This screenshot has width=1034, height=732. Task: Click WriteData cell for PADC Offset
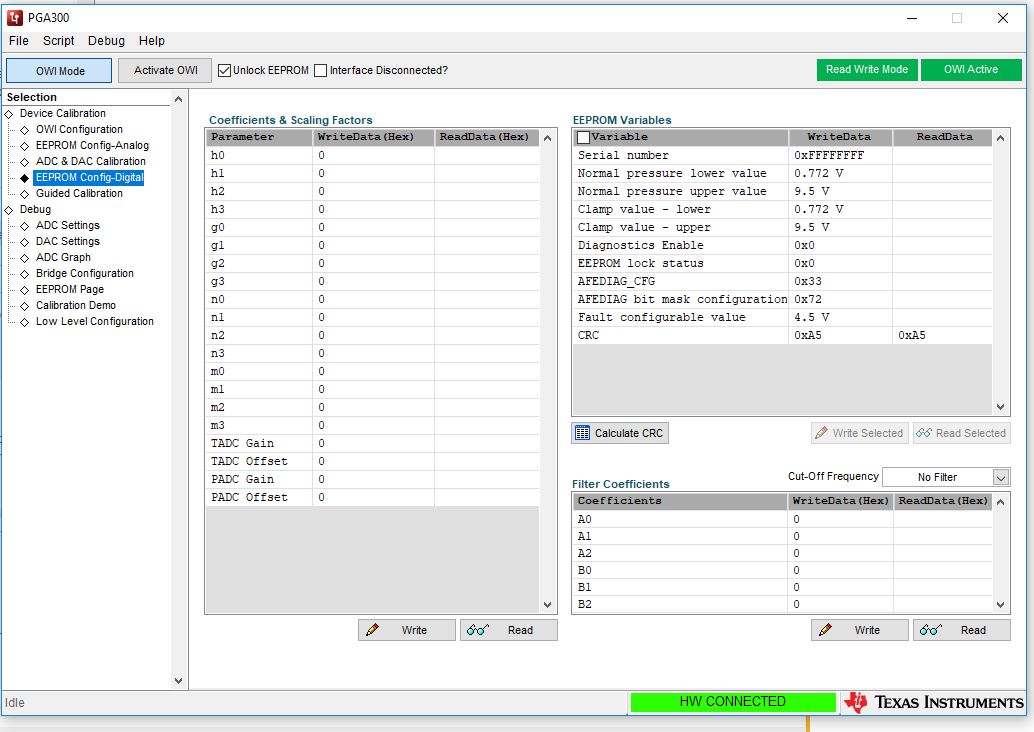(373, 498)
